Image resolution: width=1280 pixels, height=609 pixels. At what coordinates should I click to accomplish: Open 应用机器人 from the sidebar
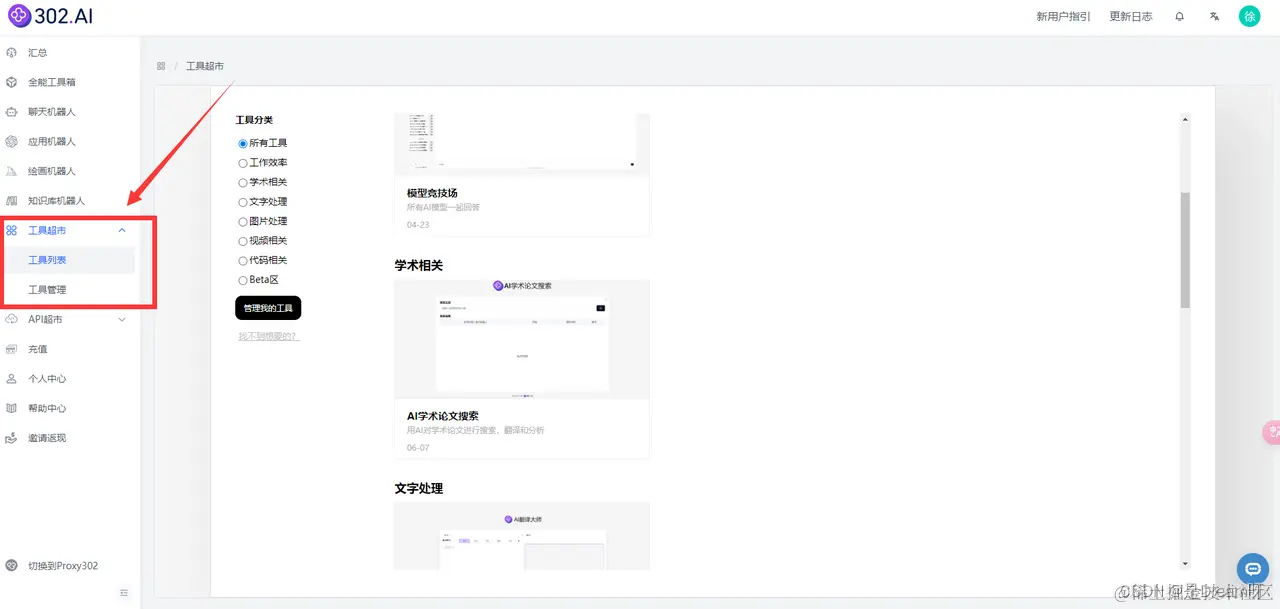pos(52,140)
